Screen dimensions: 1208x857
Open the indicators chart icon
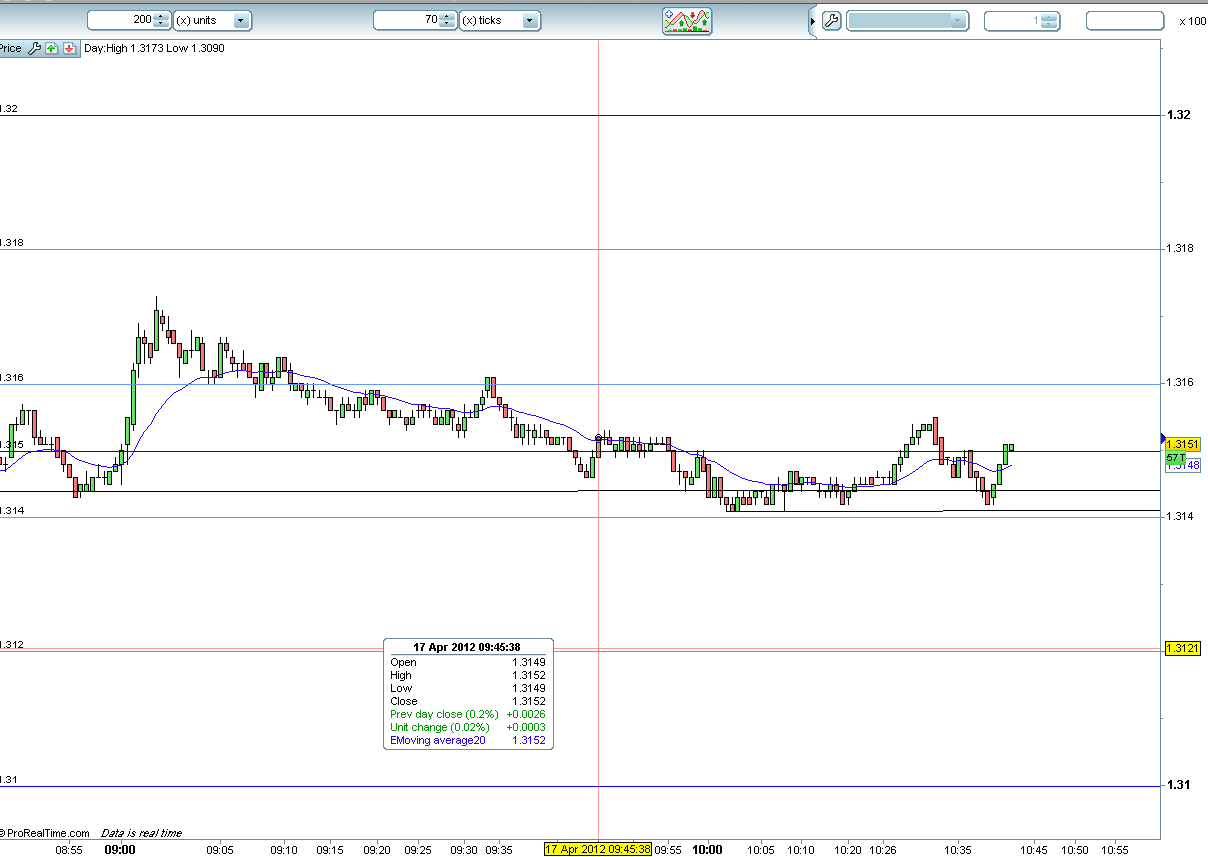687,20
